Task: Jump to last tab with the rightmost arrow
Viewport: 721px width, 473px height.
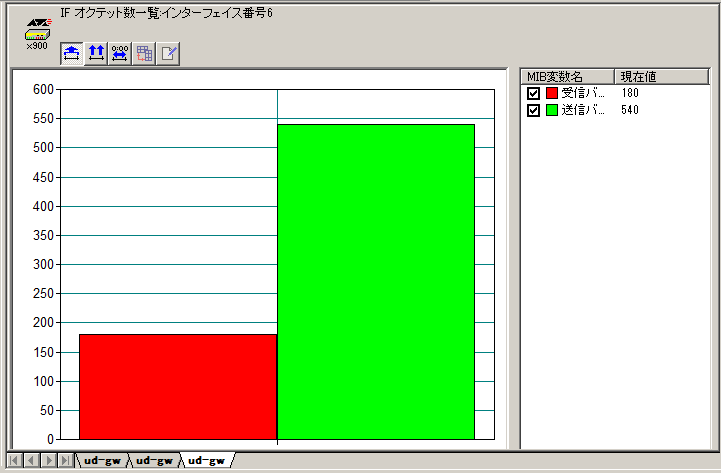Action: coord(65,460)
